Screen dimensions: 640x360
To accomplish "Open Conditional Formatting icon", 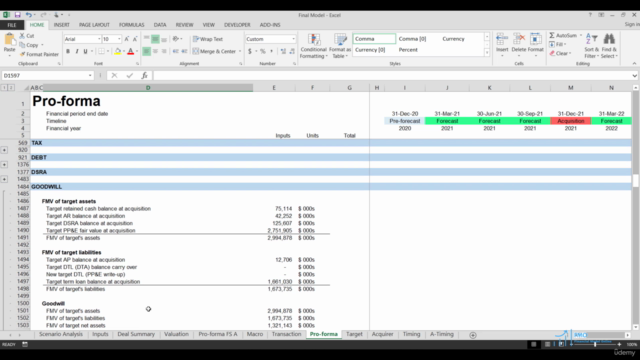I will [x=313, y=40].
